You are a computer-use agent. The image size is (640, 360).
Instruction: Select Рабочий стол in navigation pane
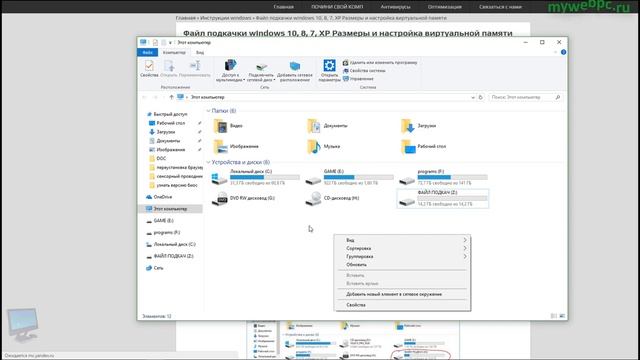171,123
